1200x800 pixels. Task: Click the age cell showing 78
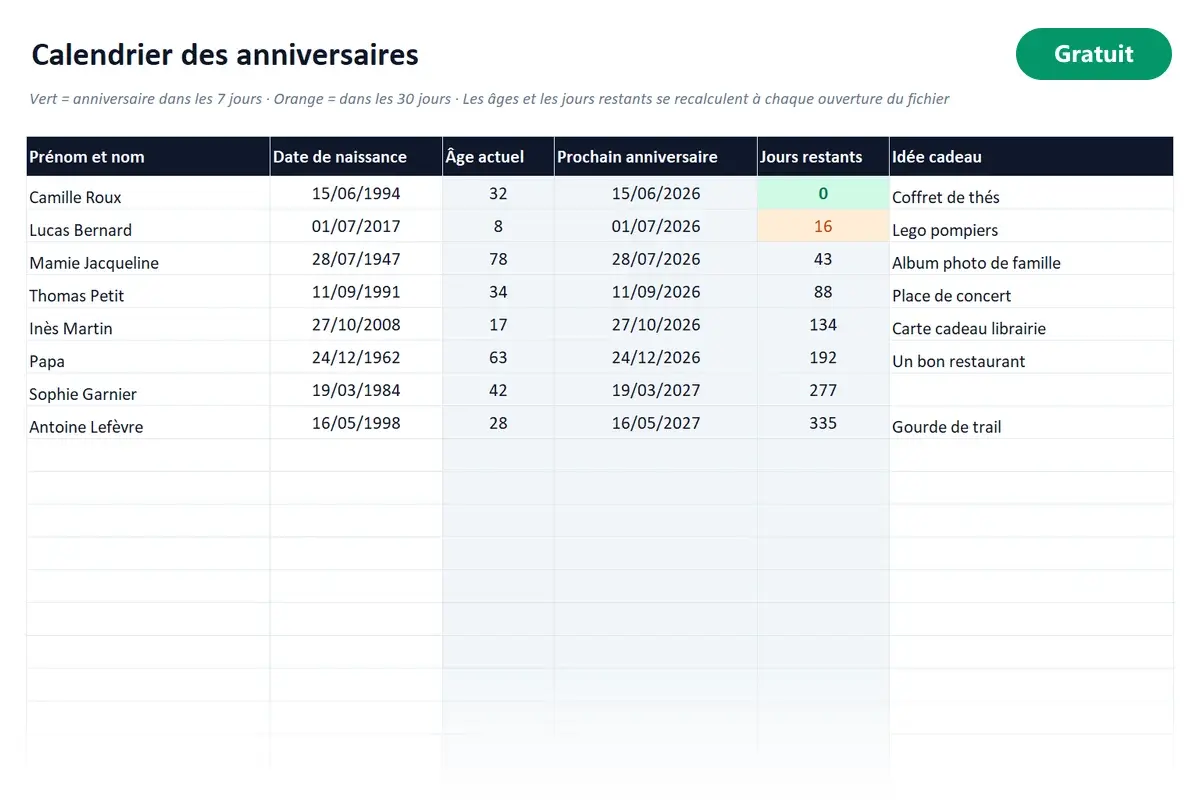498,260
